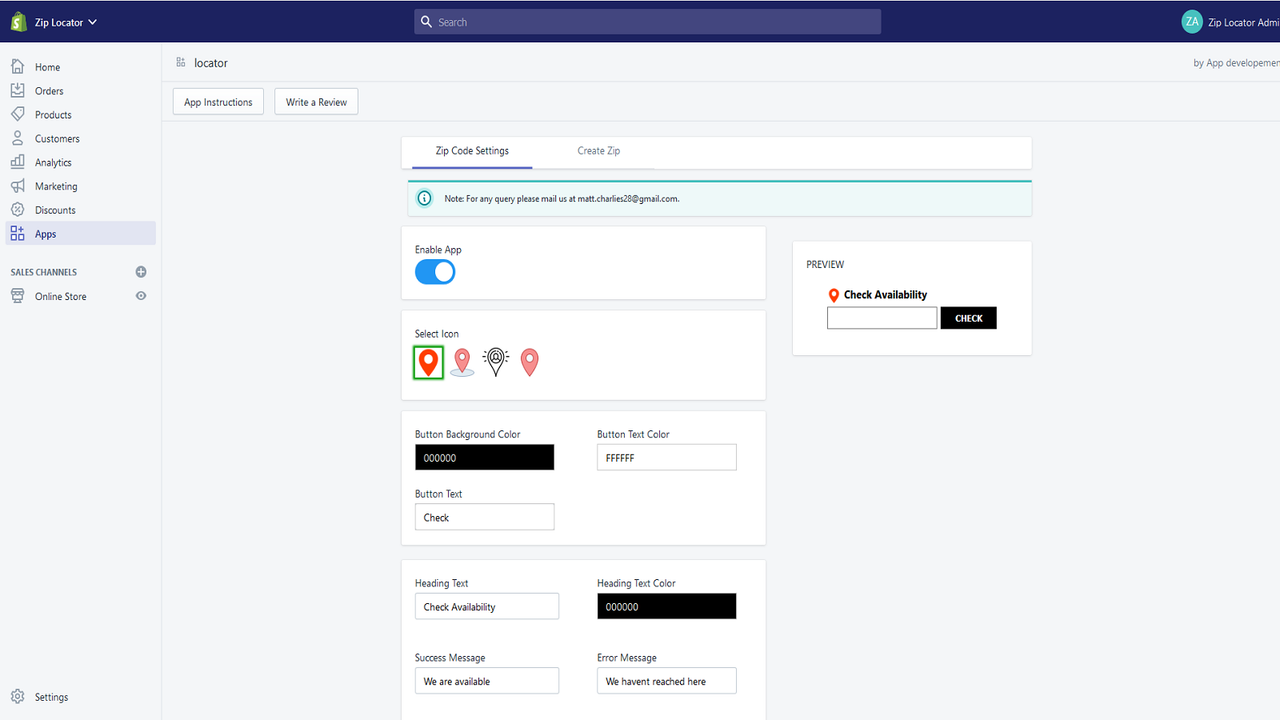Viewport: 1280px width, 720px height.
Task: Pick the pink map pin icon
Action: click(529, 362)
